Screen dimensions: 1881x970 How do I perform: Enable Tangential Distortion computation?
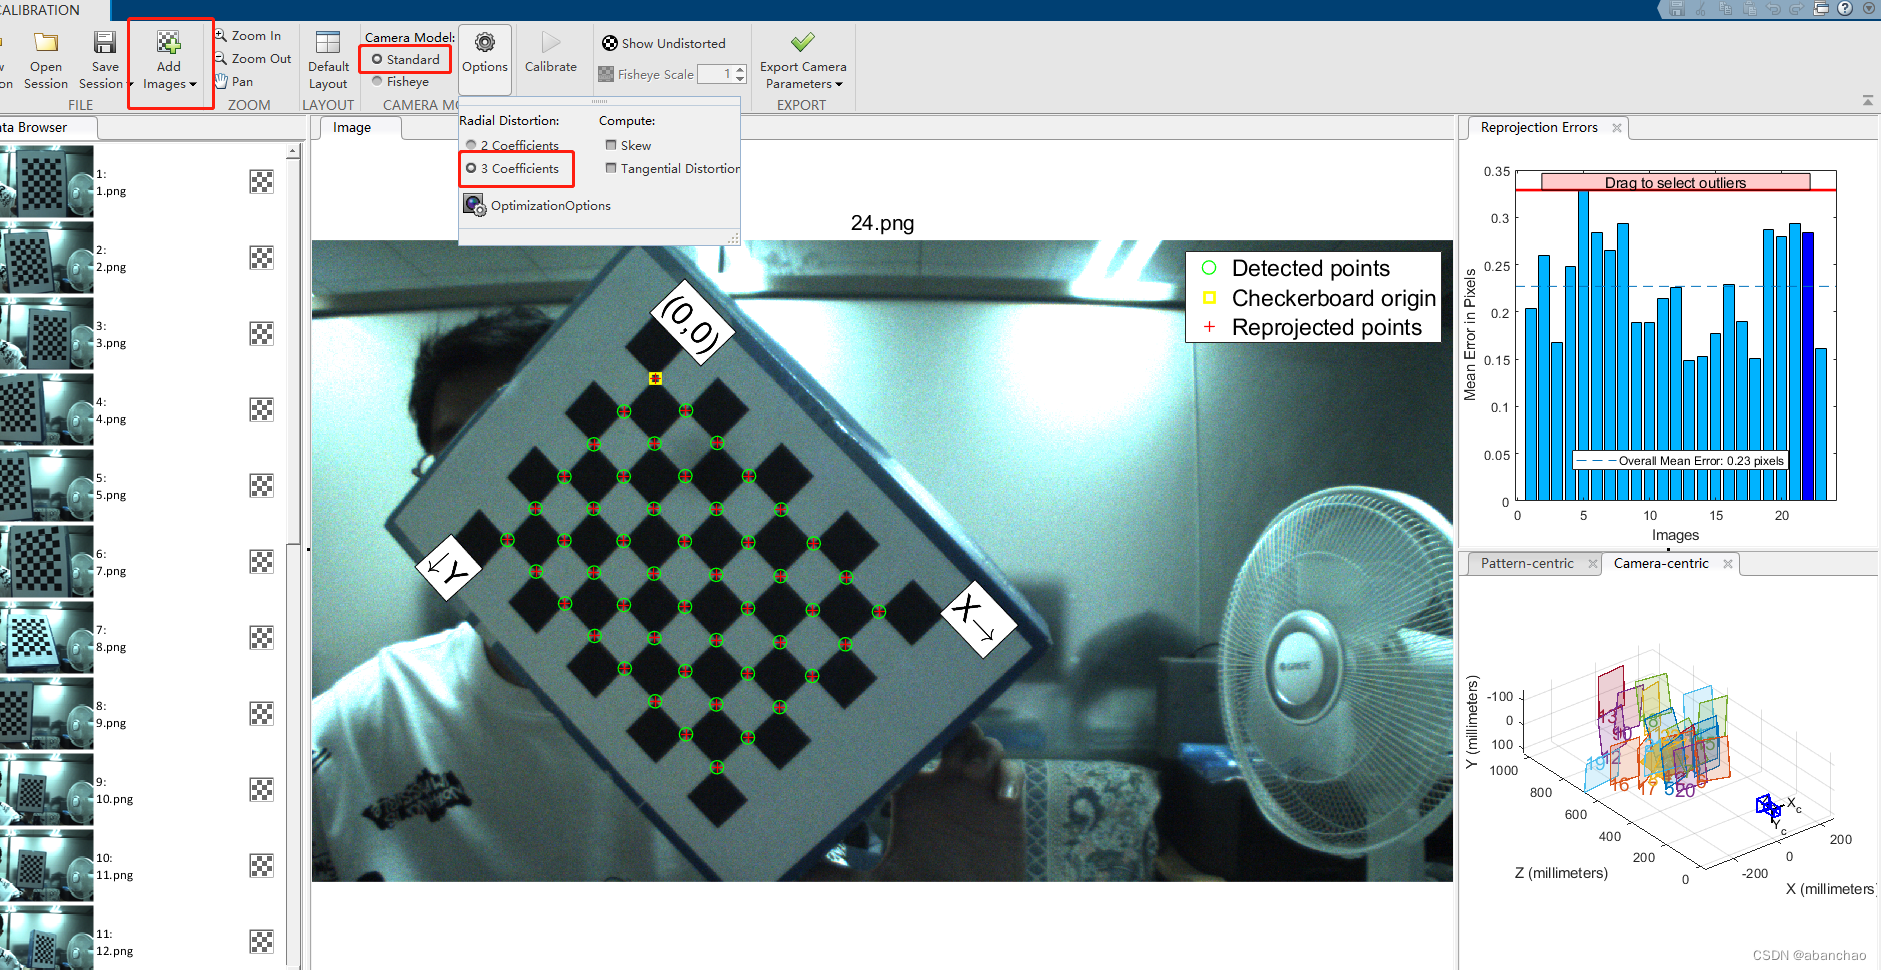611,168
